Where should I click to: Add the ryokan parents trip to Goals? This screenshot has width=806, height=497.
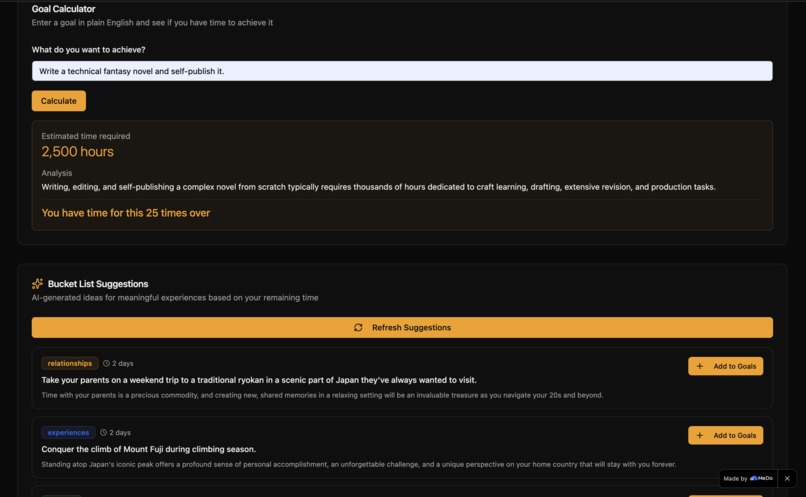[725, 366]
